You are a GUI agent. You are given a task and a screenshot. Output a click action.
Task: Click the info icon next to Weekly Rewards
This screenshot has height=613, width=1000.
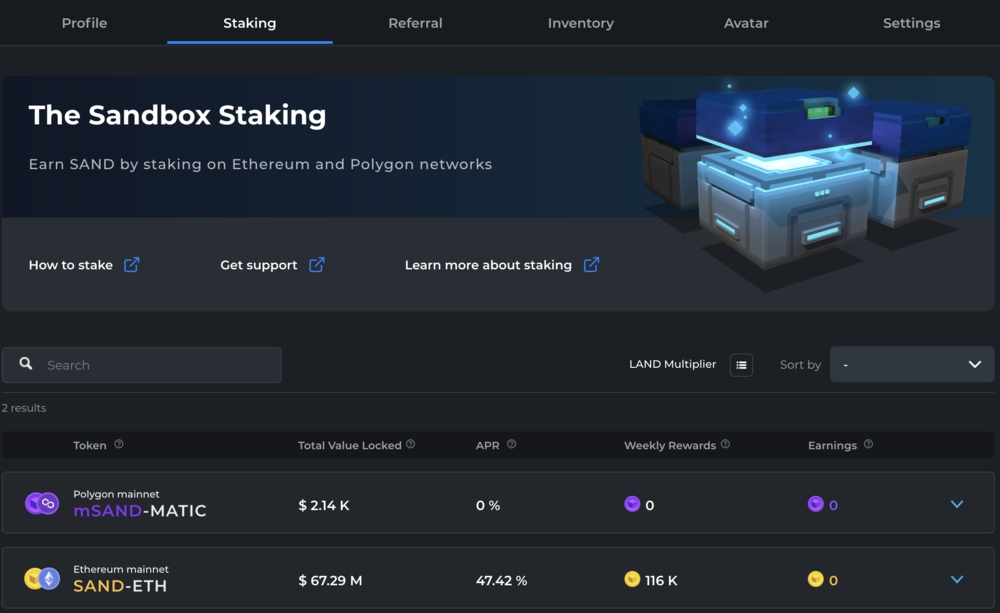pos(726,445)
